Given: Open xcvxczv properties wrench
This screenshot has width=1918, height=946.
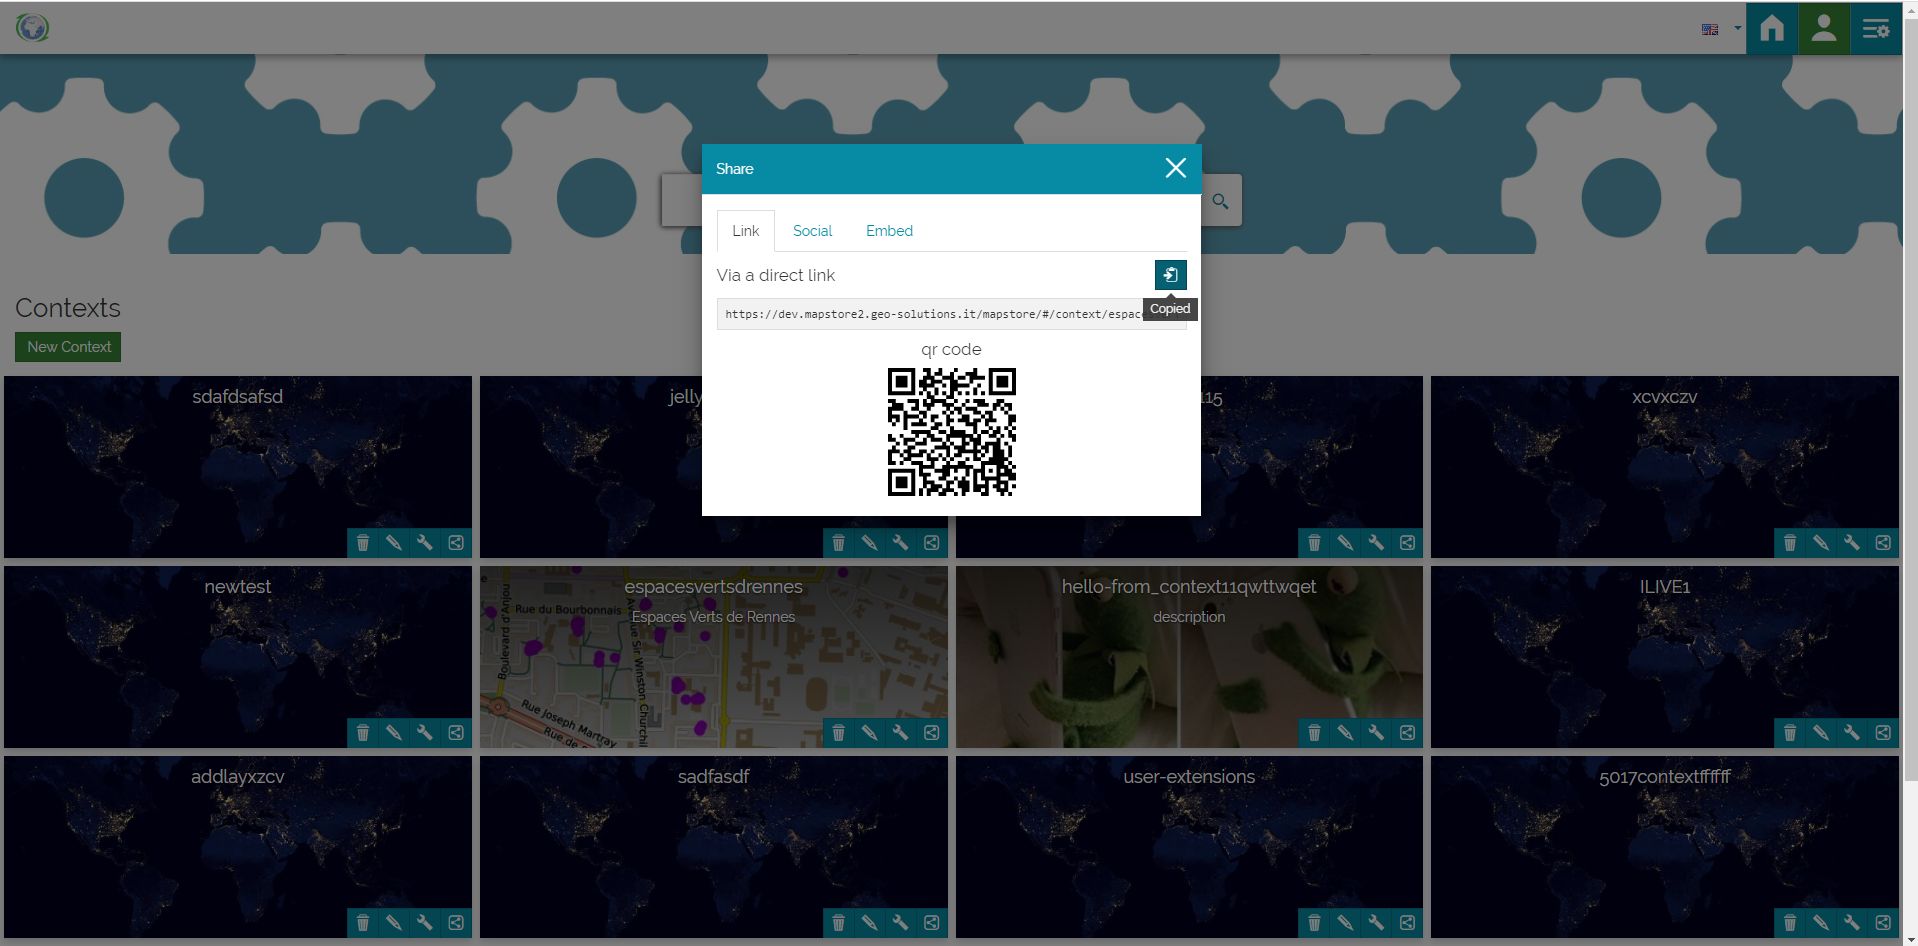Looking at the screenshot, I should pos(1852,542).
